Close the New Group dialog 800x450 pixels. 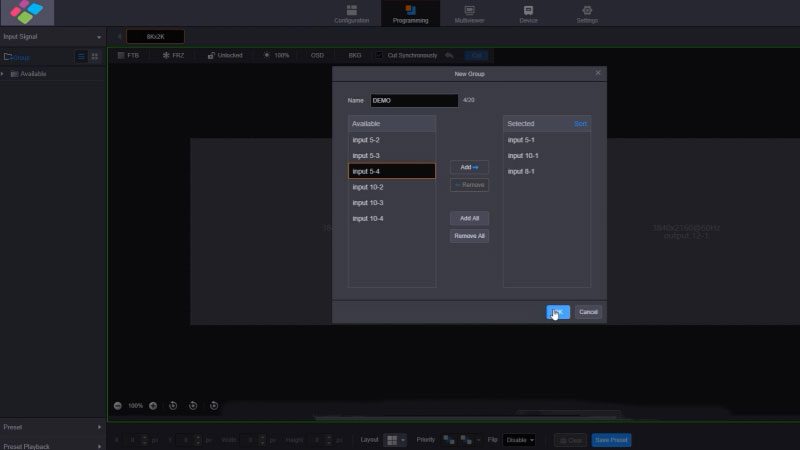pyautogui.click(x=598, y=73)
